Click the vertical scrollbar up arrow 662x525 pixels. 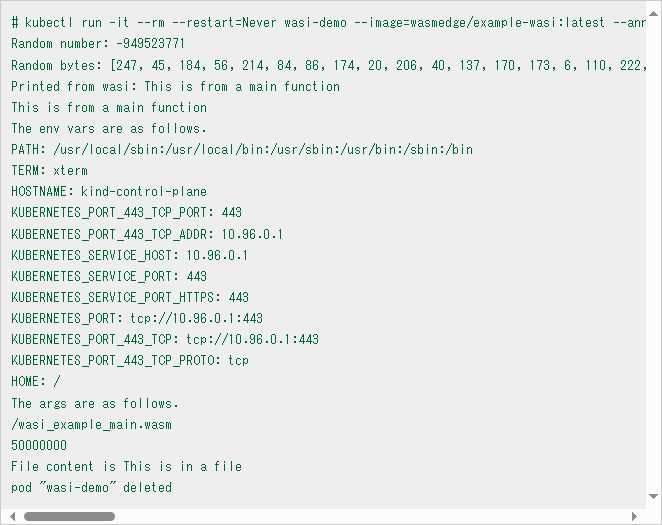[653, 9]
